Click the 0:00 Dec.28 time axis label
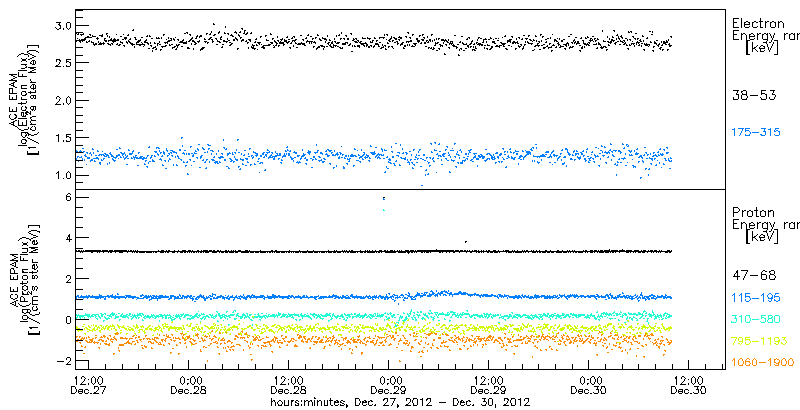 pos(189,385)
